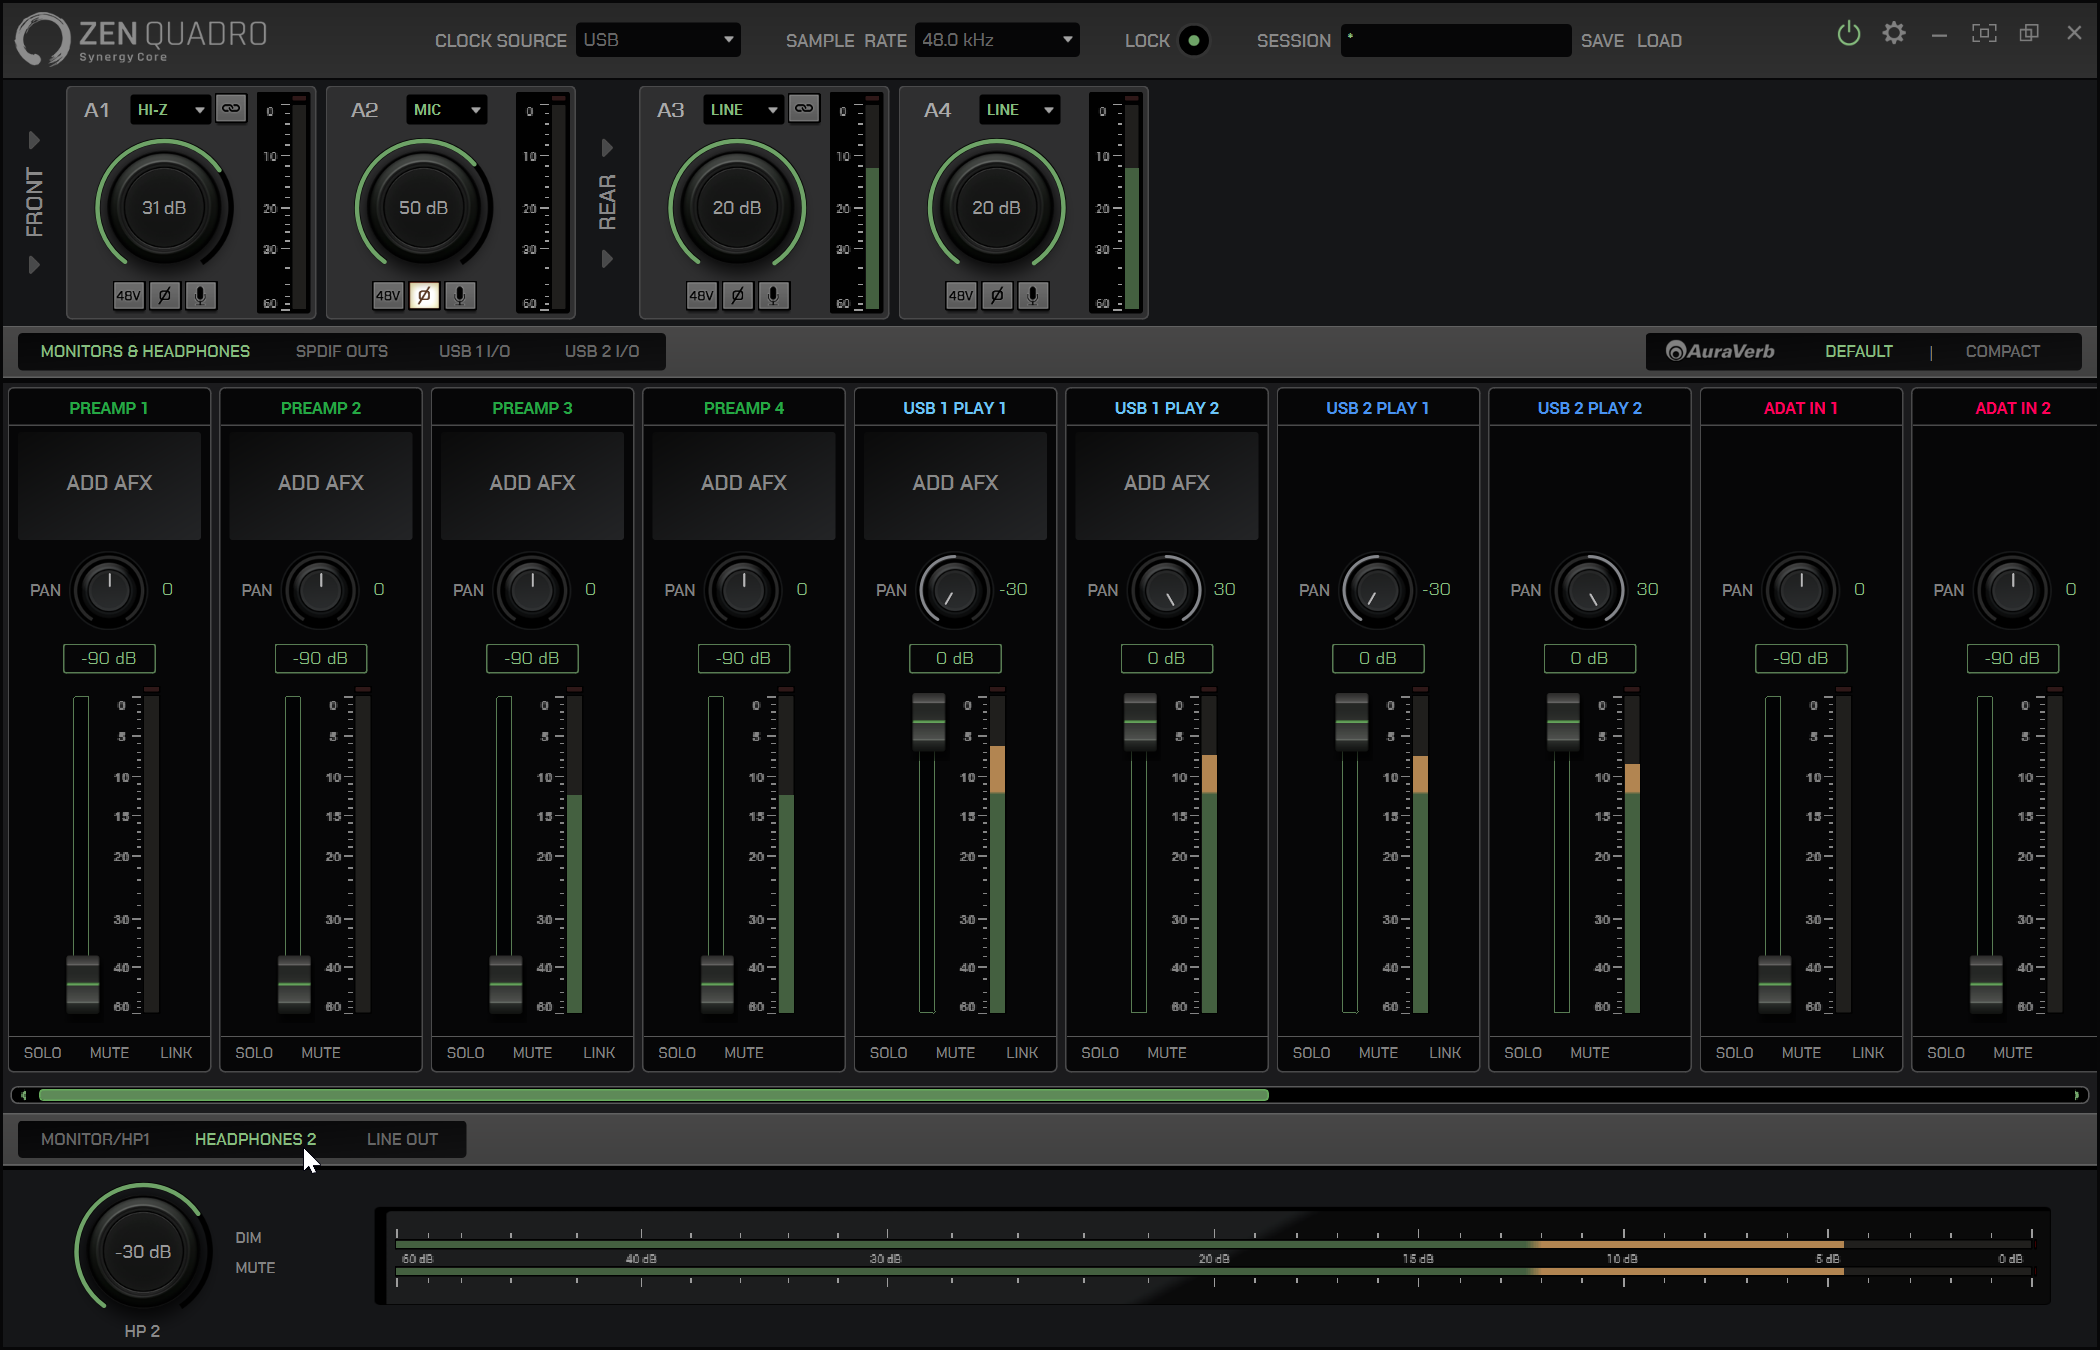This screenshot has width=2100, height=1350.
Task: Link preamps A1 and A2
Action: pyautogui.click(x=231, y=109)
